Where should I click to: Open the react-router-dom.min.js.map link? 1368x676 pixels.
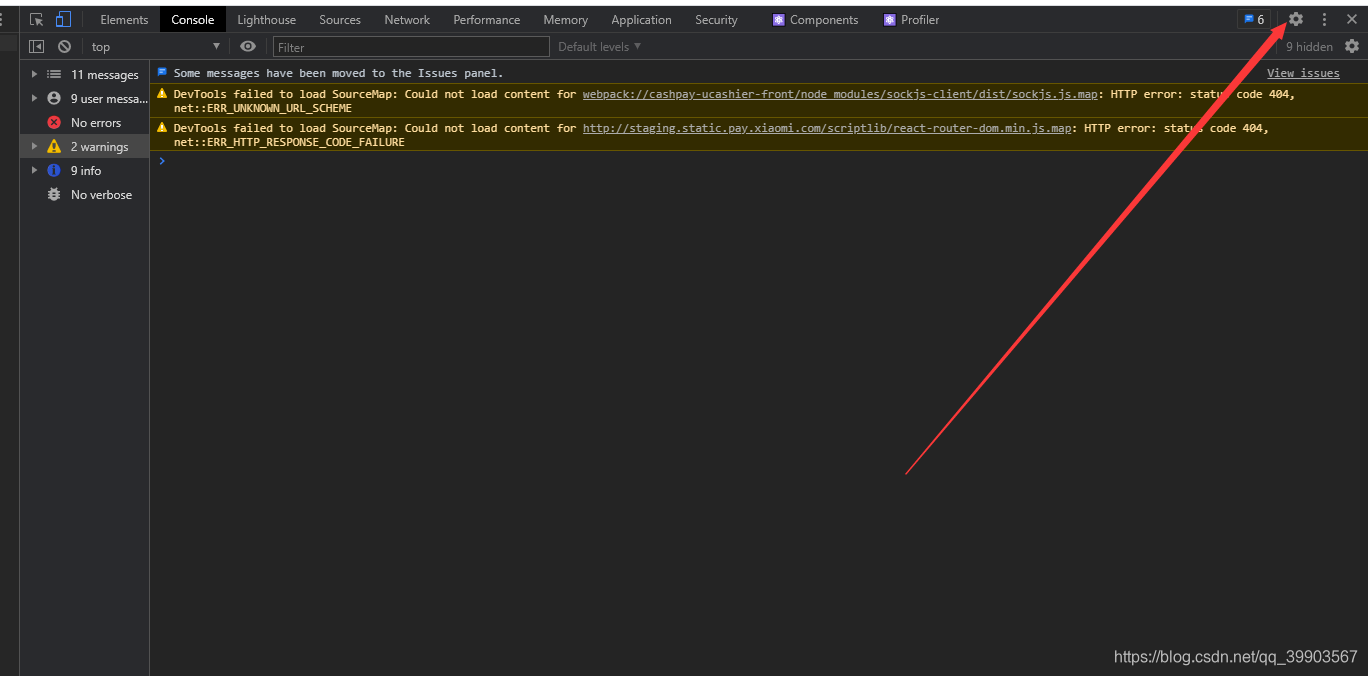tap(827, 128)
